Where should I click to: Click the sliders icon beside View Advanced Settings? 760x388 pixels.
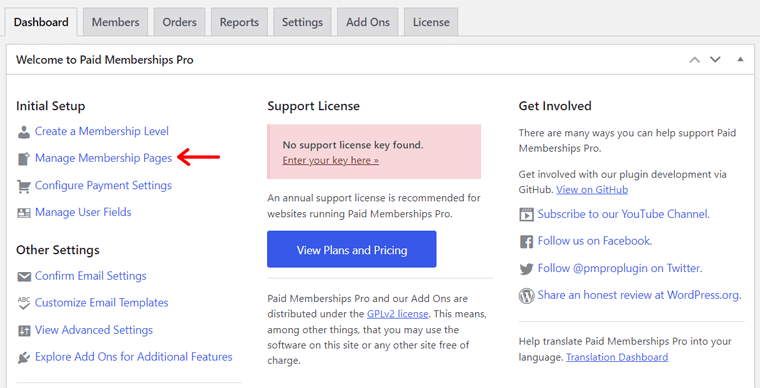pyautogui.click(x=24, y=331)
